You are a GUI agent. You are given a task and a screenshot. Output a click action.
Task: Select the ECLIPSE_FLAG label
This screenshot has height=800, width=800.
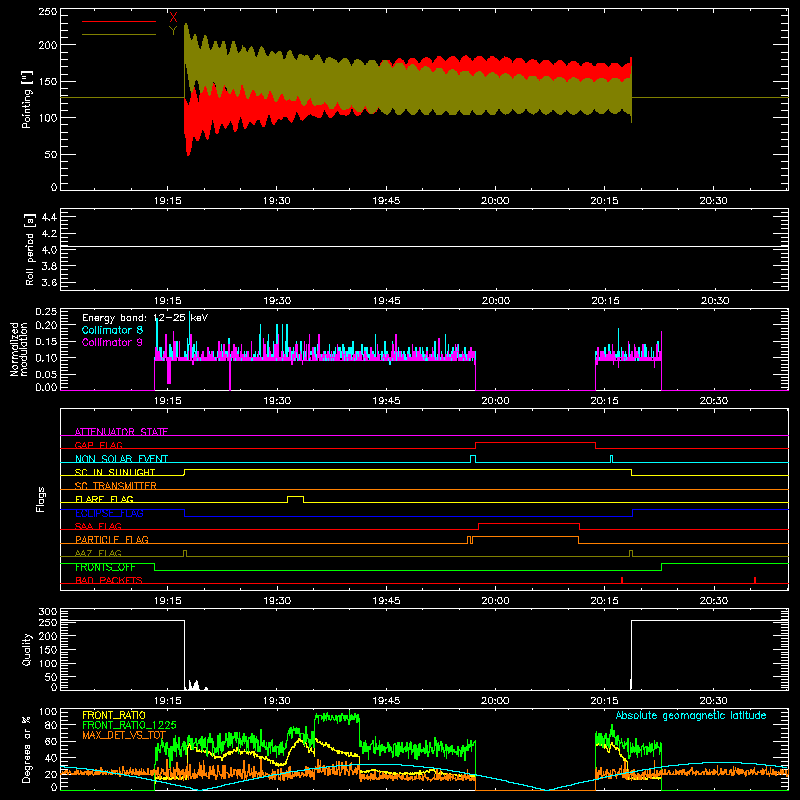[x=109, y=513]
